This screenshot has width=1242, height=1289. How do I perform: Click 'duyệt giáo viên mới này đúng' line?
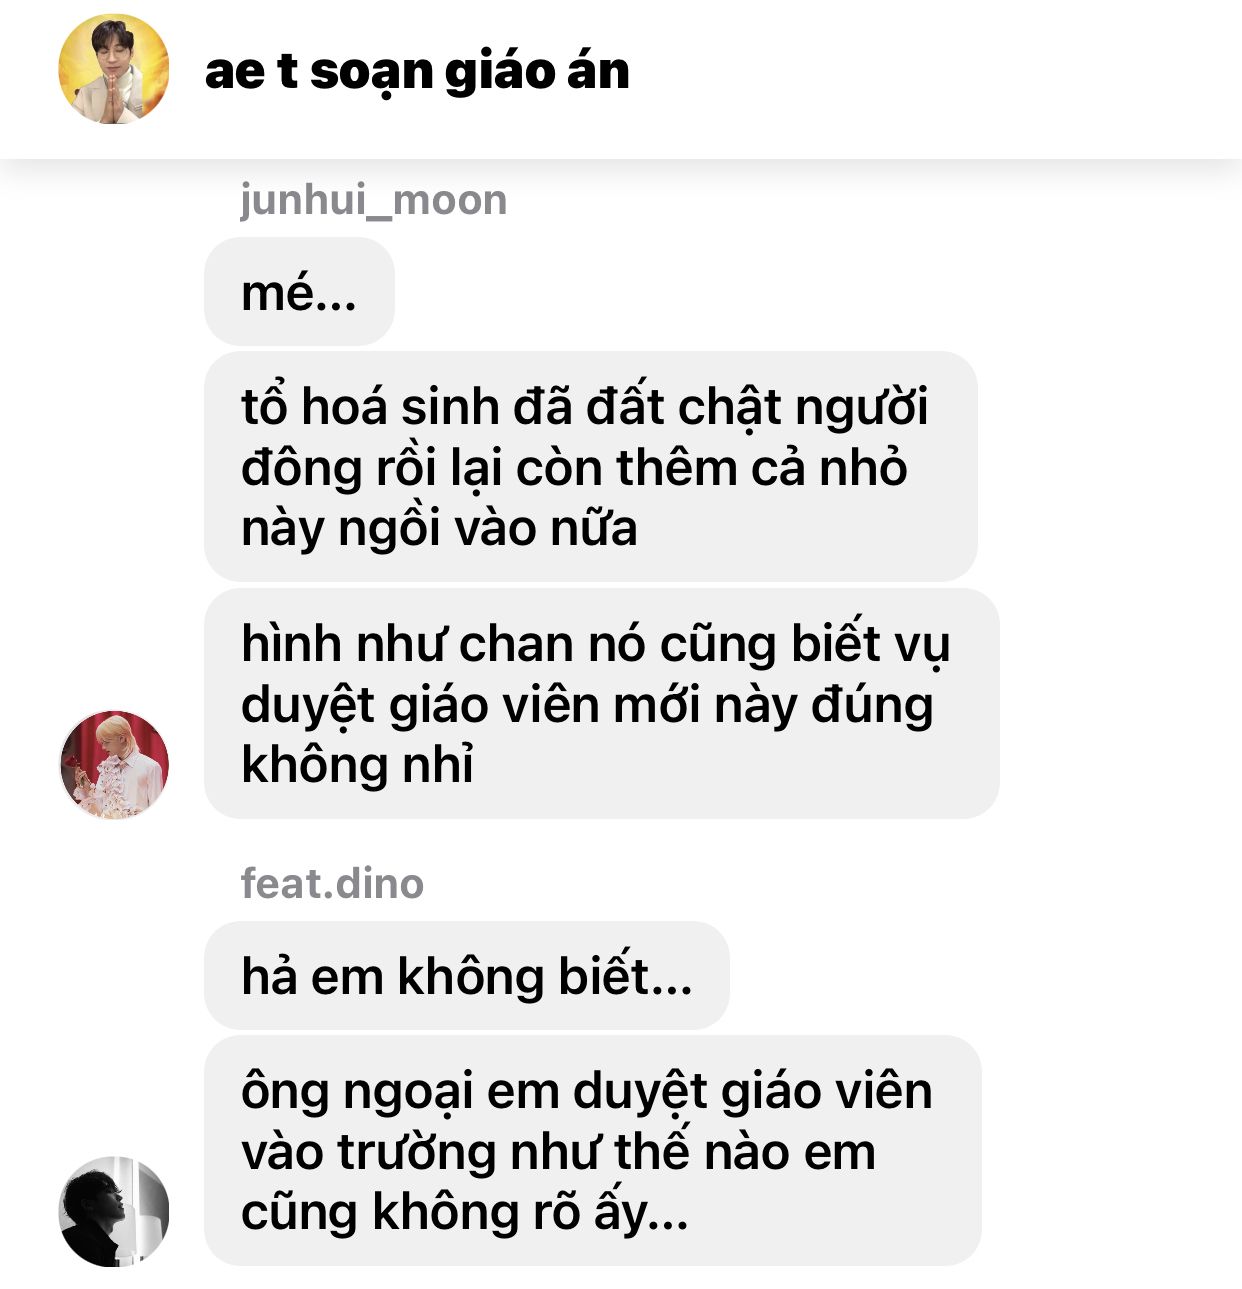[x=587, y=705]
